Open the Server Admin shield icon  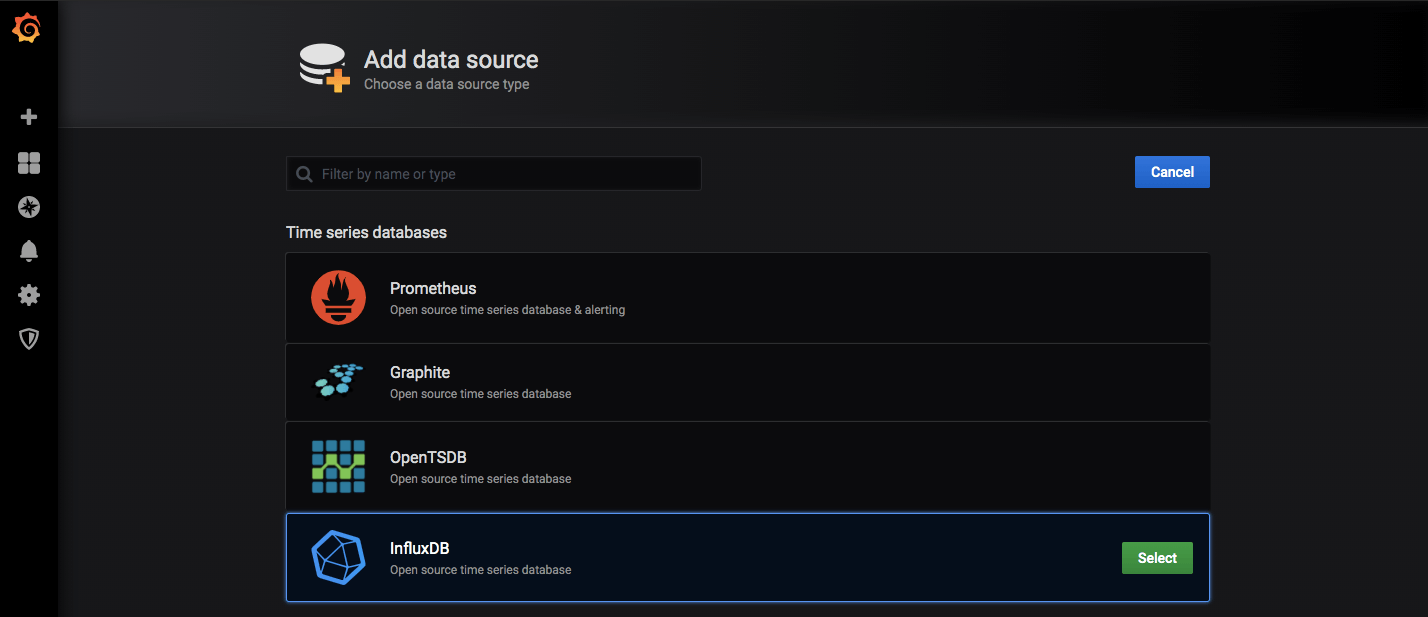[x=29, y=339]
